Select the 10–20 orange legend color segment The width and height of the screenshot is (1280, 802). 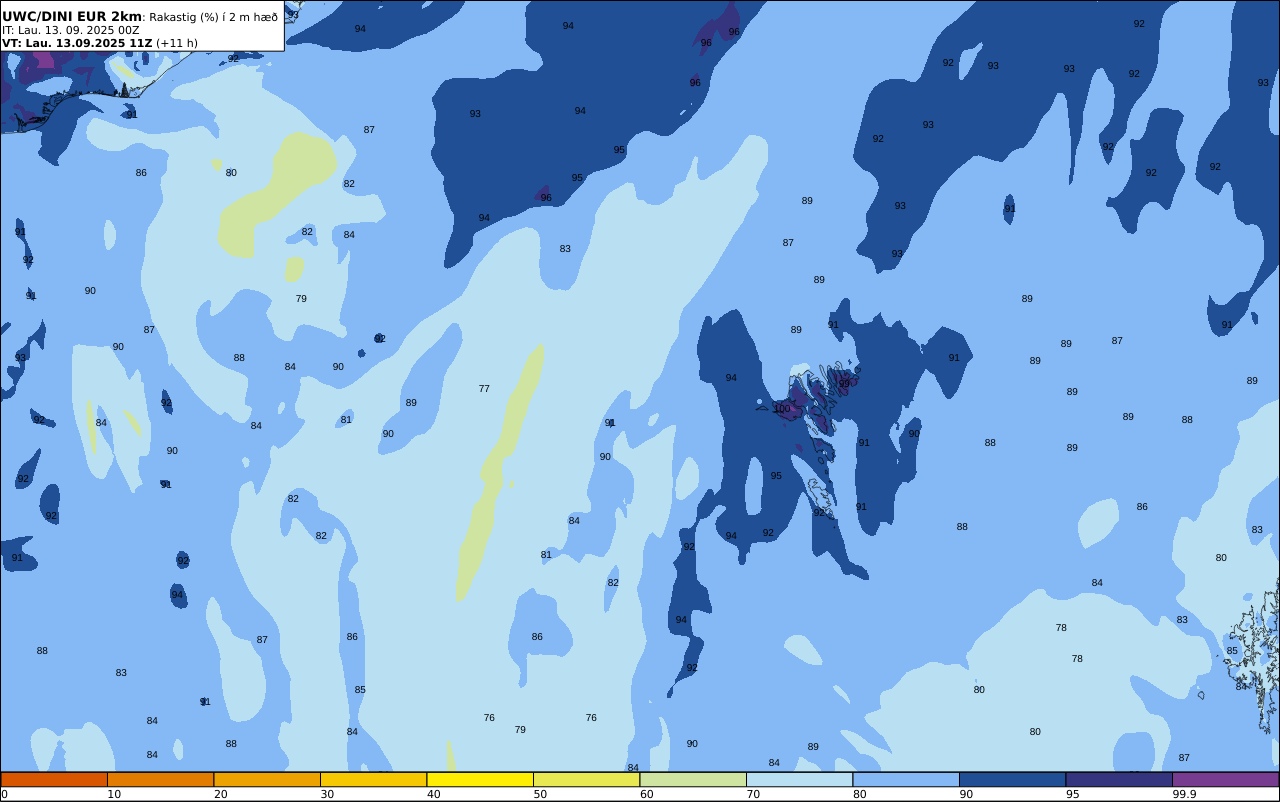(x=160, y=779)
